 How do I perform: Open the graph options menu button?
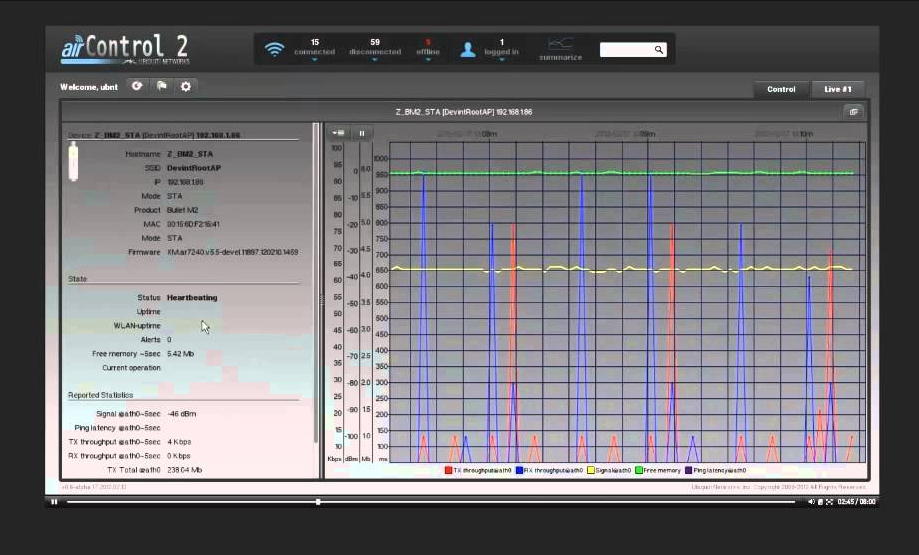tap(338, 132)
